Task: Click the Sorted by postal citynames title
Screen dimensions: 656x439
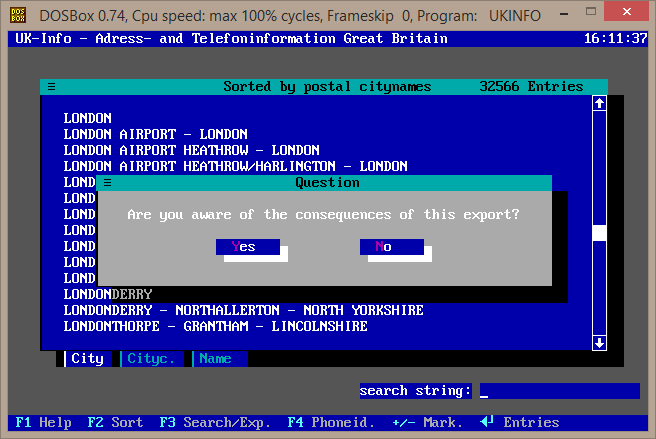Action: click(x=327, y=87)
